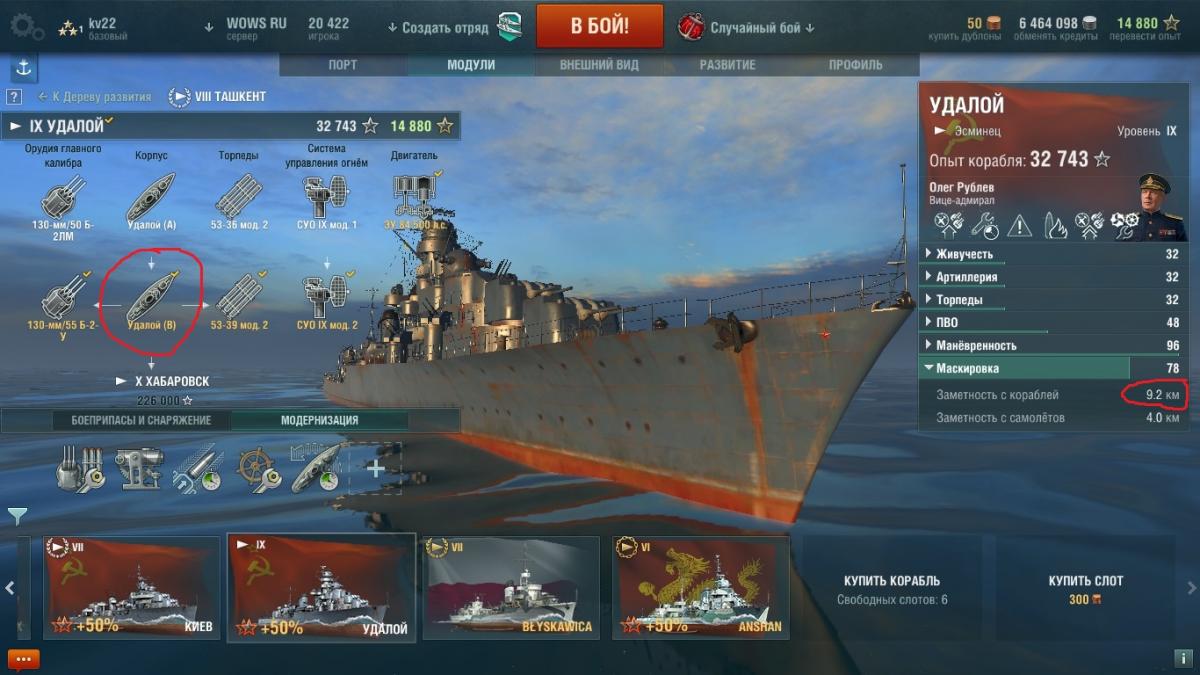The image size is (1200, 675).
Task: Open the anchor port icon
Action: click(24, 69)
